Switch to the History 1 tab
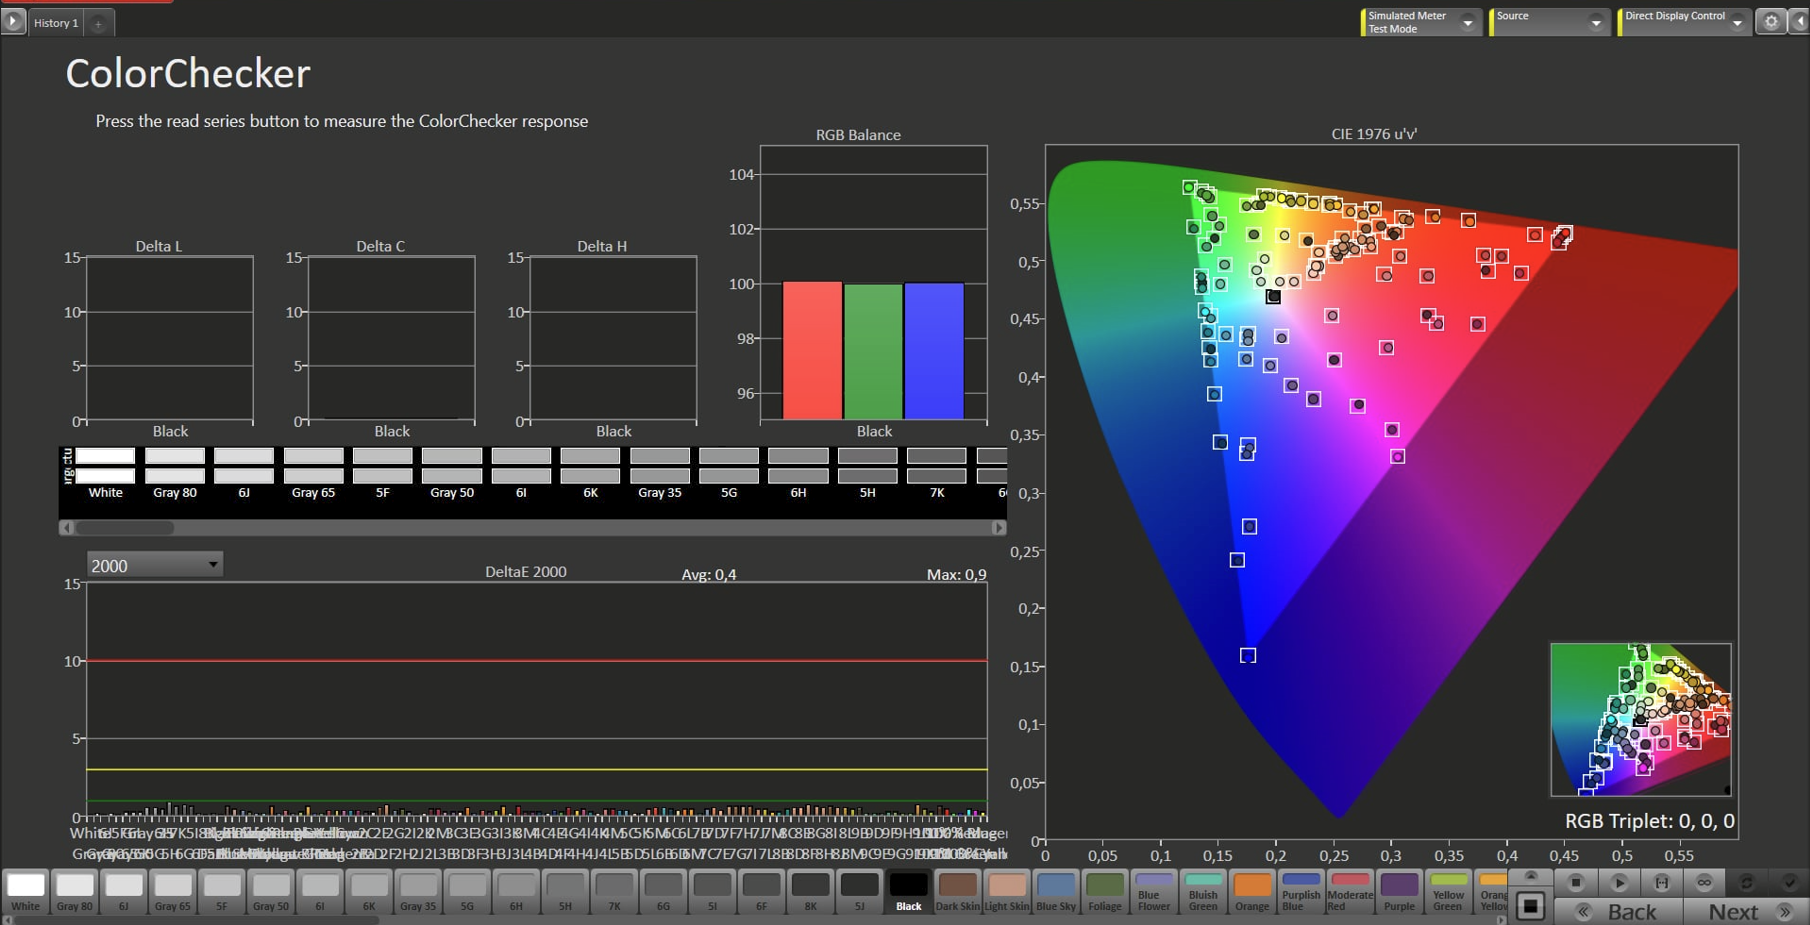Screen dimensions: 1810x925 pos(56,23)
